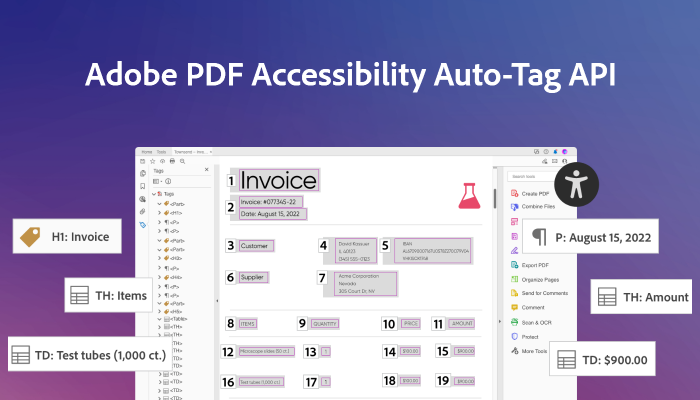
Task: Open the More Tools label
Action: 534,351
